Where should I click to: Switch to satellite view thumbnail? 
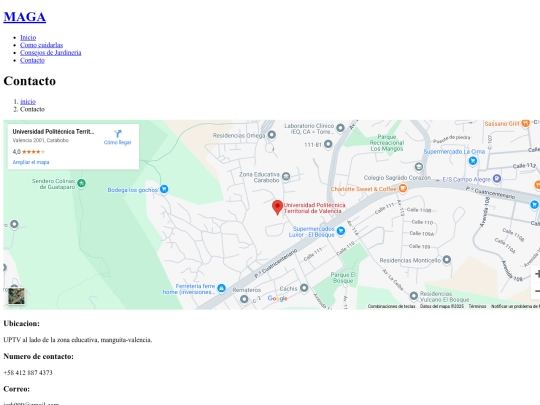click(17, 296)
